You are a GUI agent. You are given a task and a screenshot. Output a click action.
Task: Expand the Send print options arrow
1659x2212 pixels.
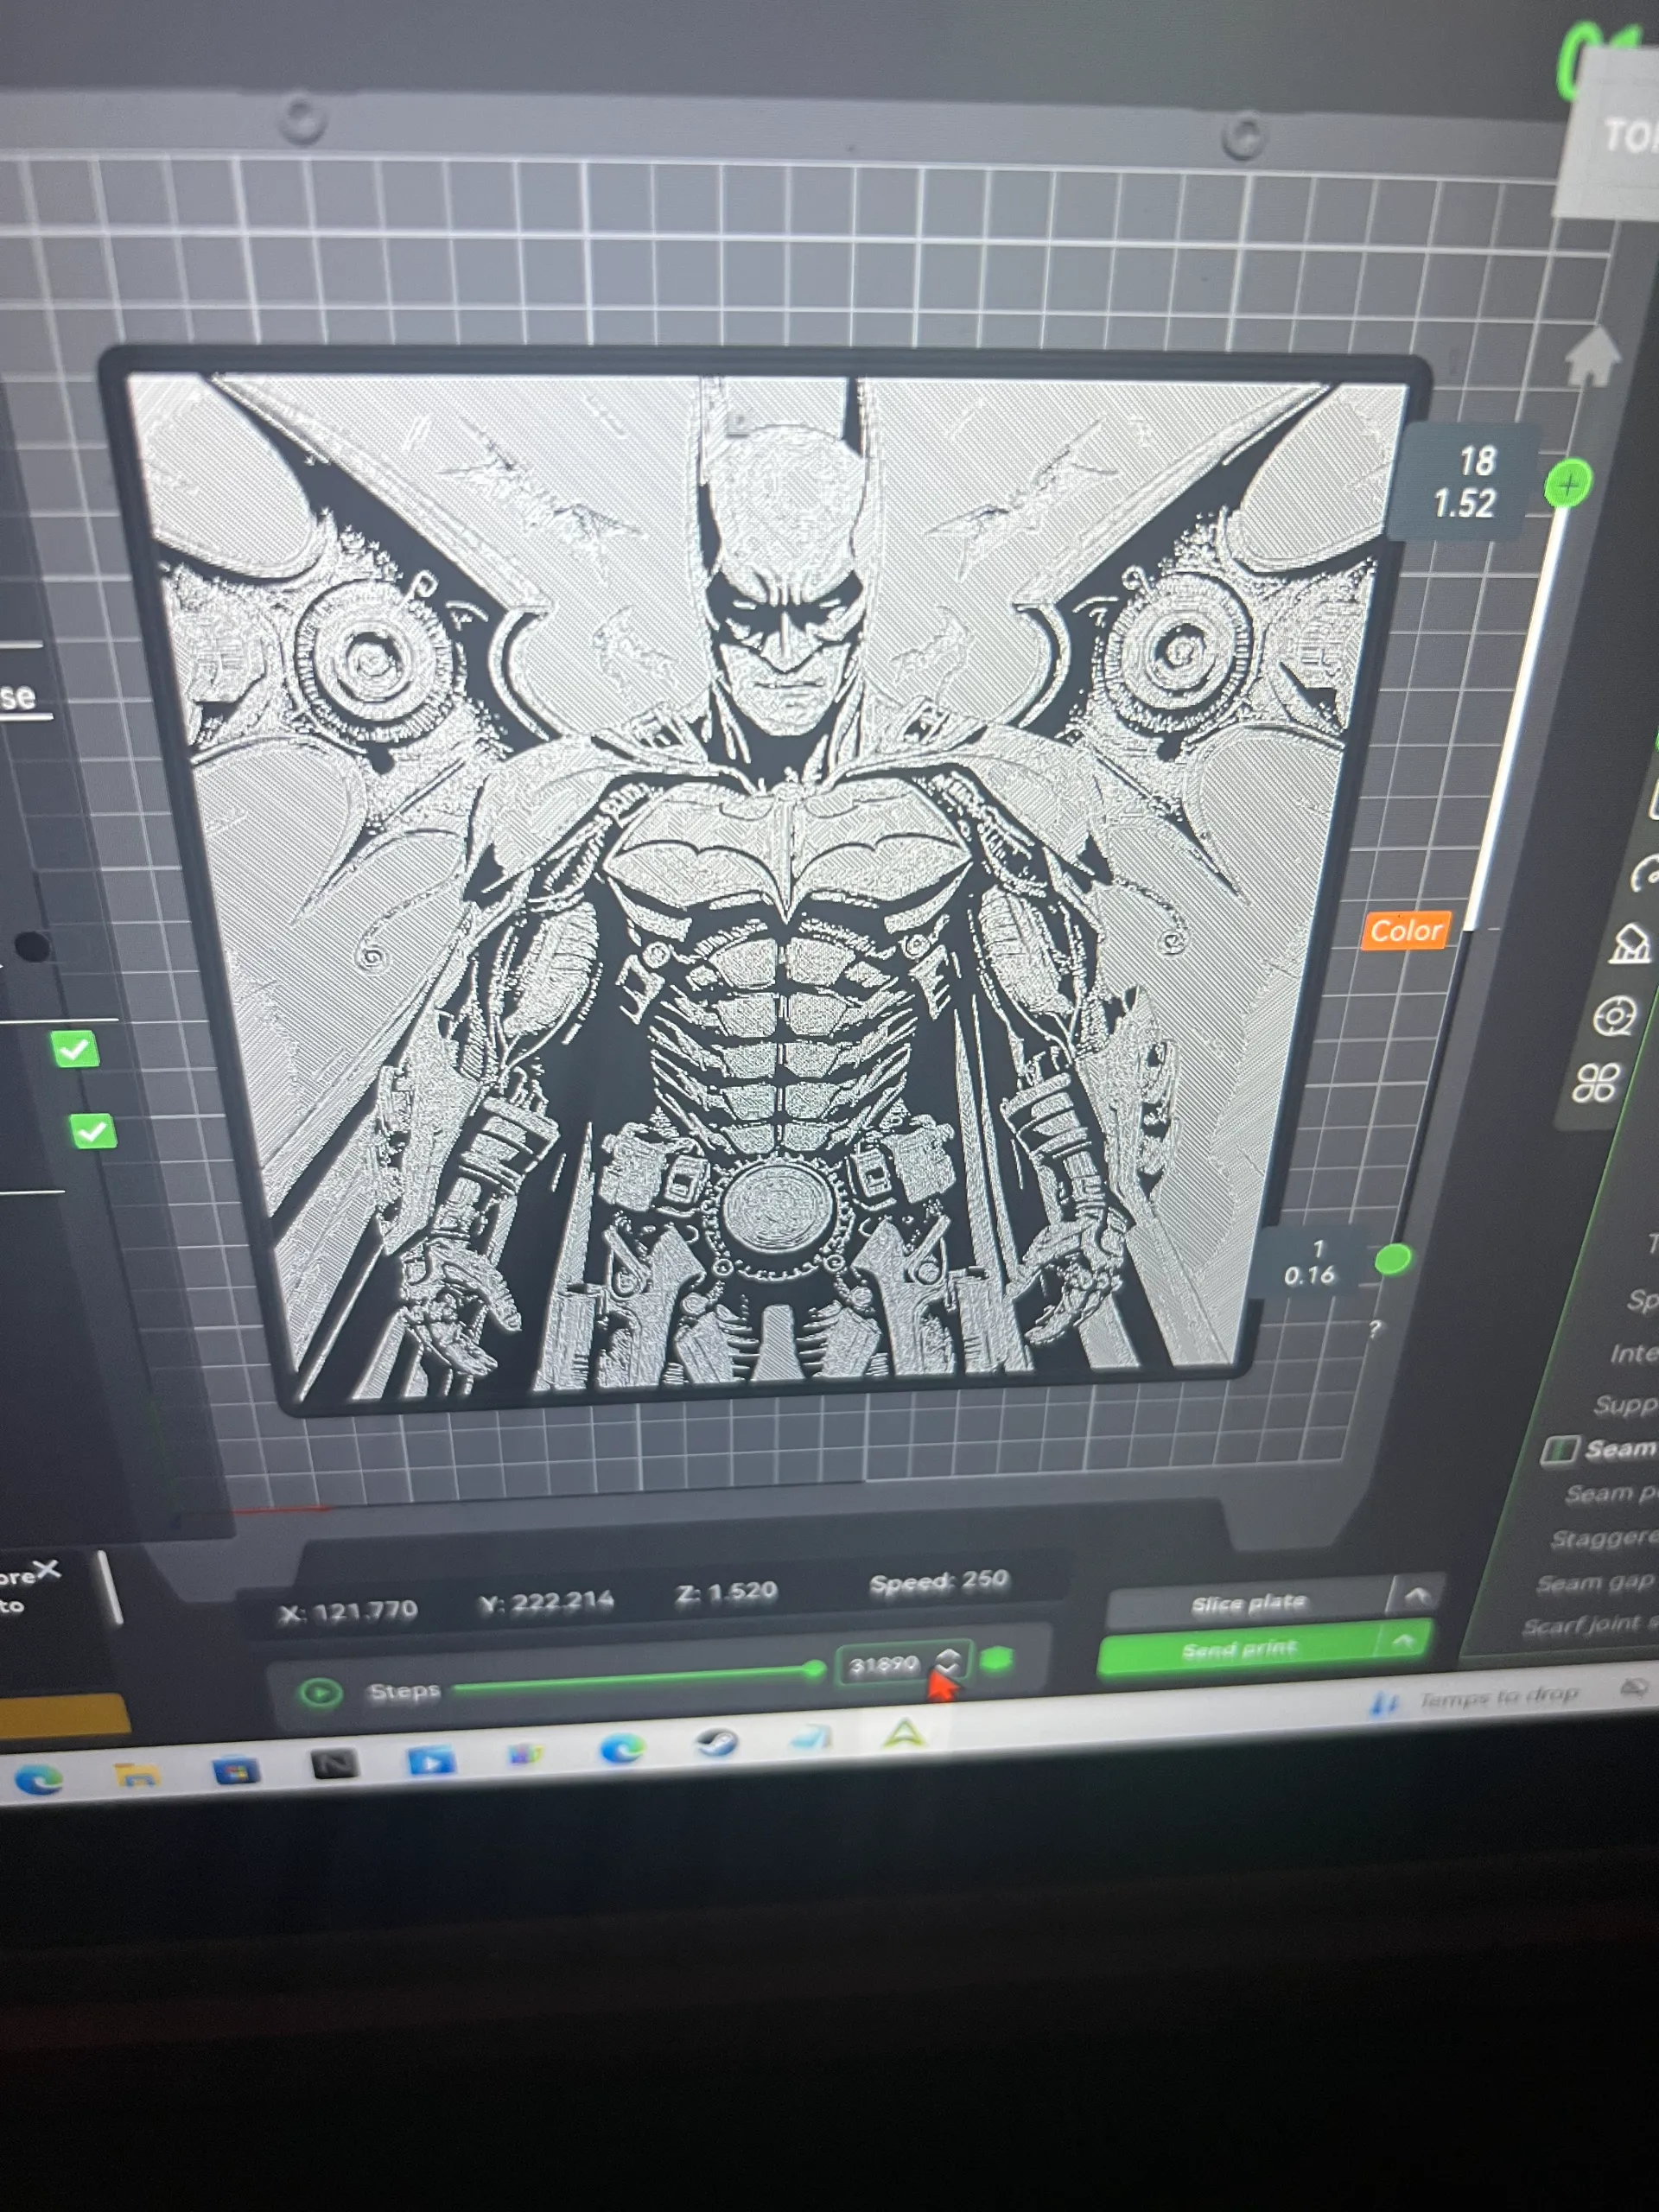tap(1403, 1641)
